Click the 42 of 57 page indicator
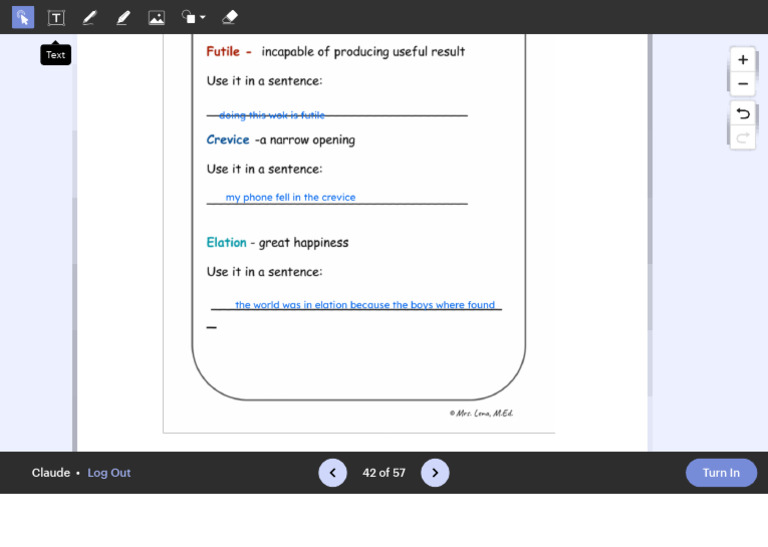Image resolution: width=768 pixels, height=547 pixels. [384, 473]
